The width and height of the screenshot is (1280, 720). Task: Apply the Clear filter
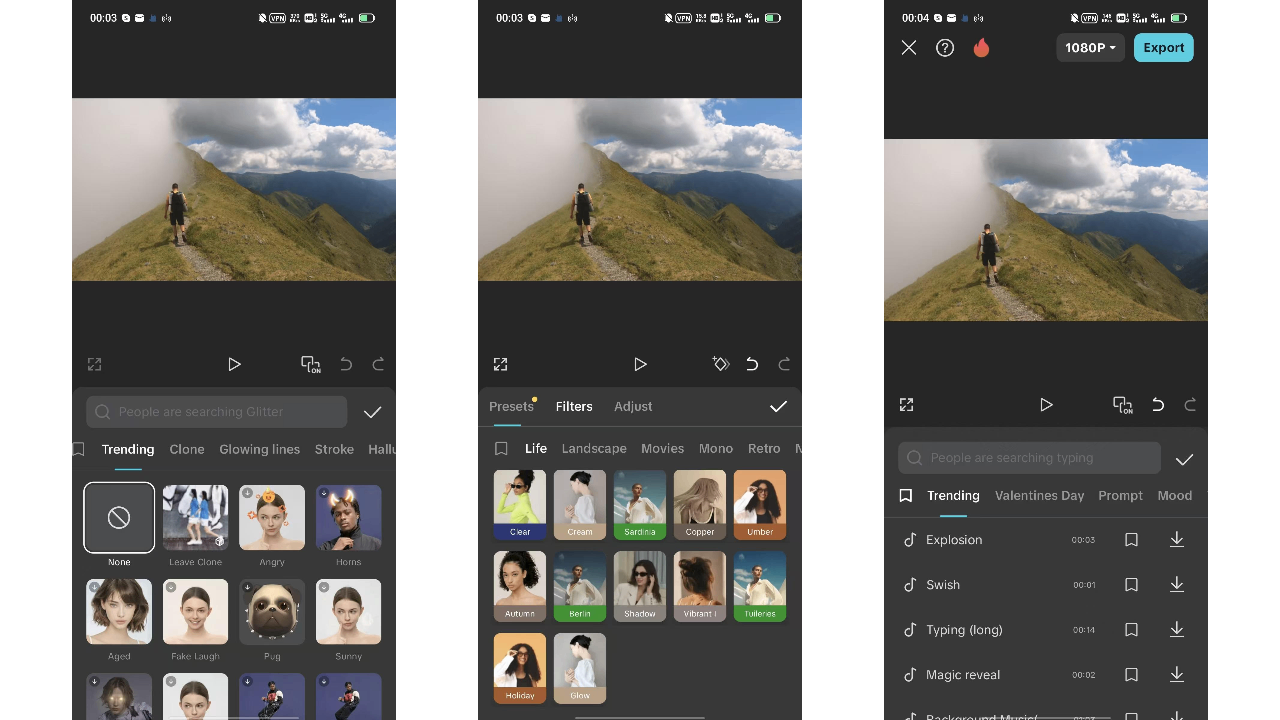(520, 505)
